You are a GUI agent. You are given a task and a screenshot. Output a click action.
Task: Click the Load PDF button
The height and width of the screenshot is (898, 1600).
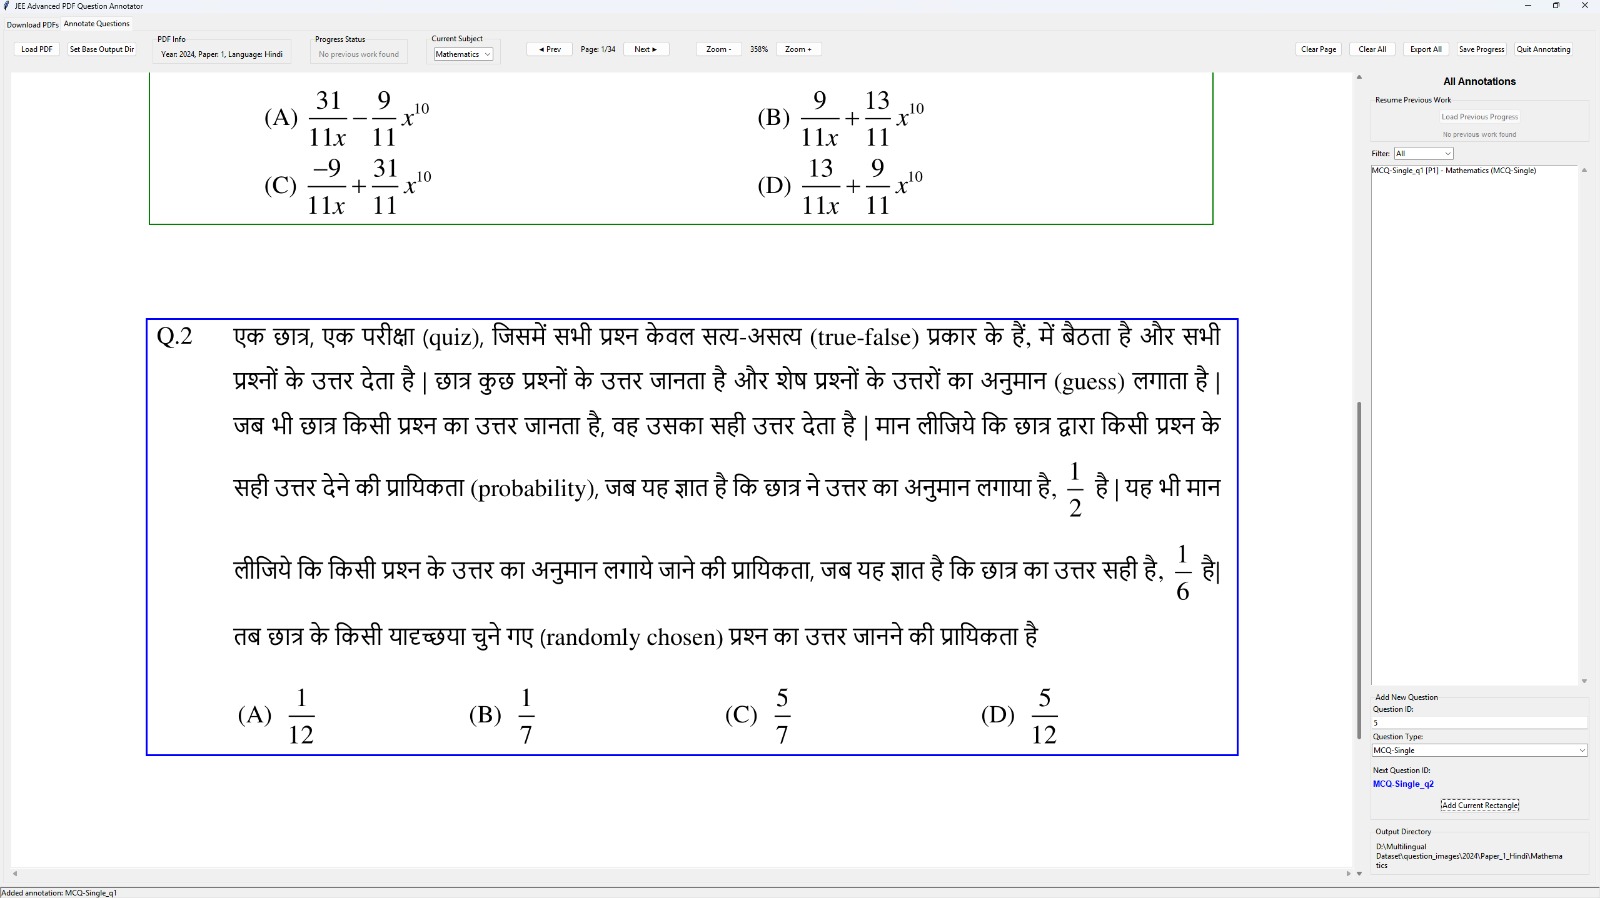(x=37, y=49)
